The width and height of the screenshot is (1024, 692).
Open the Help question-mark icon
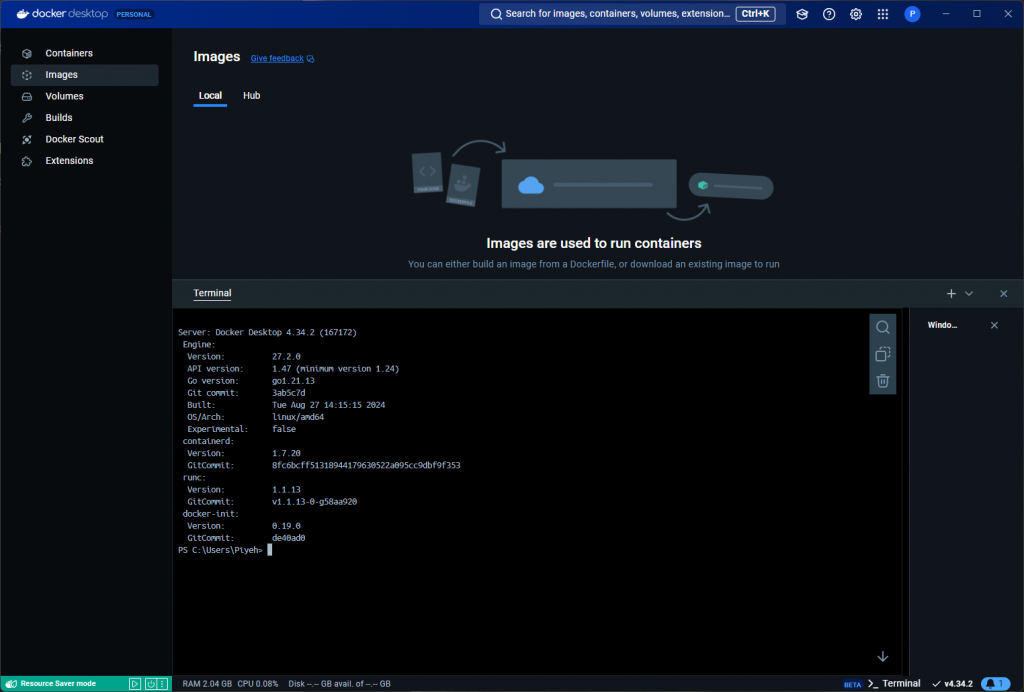pyautogui.click(x=829, y=14)
